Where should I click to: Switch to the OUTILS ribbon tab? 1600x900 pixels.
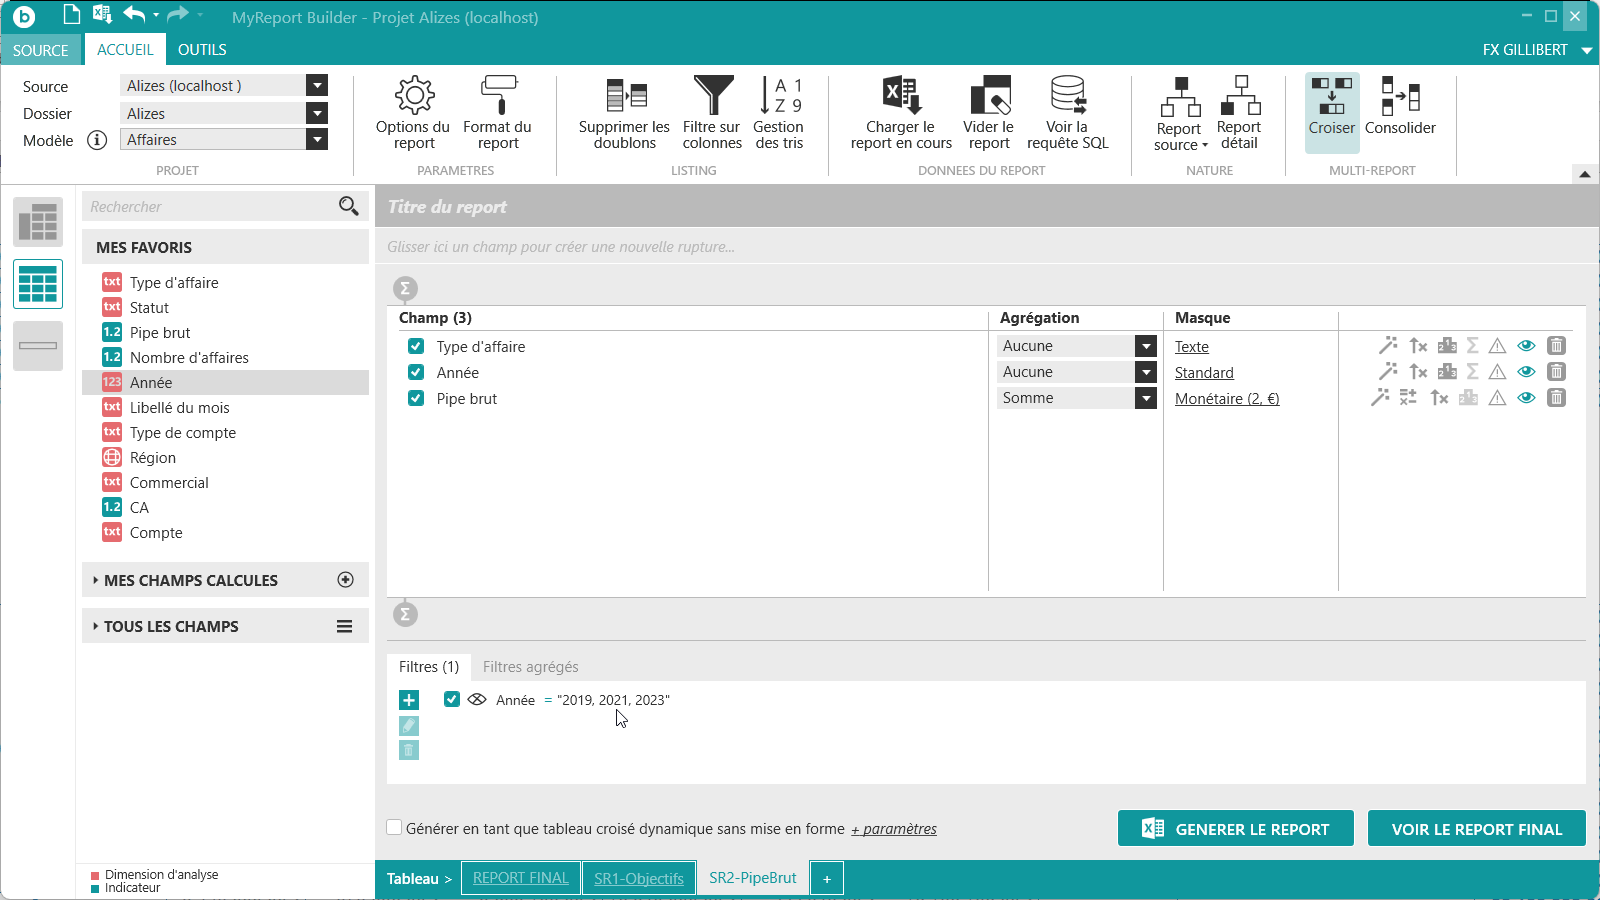(x=202, y=50)
